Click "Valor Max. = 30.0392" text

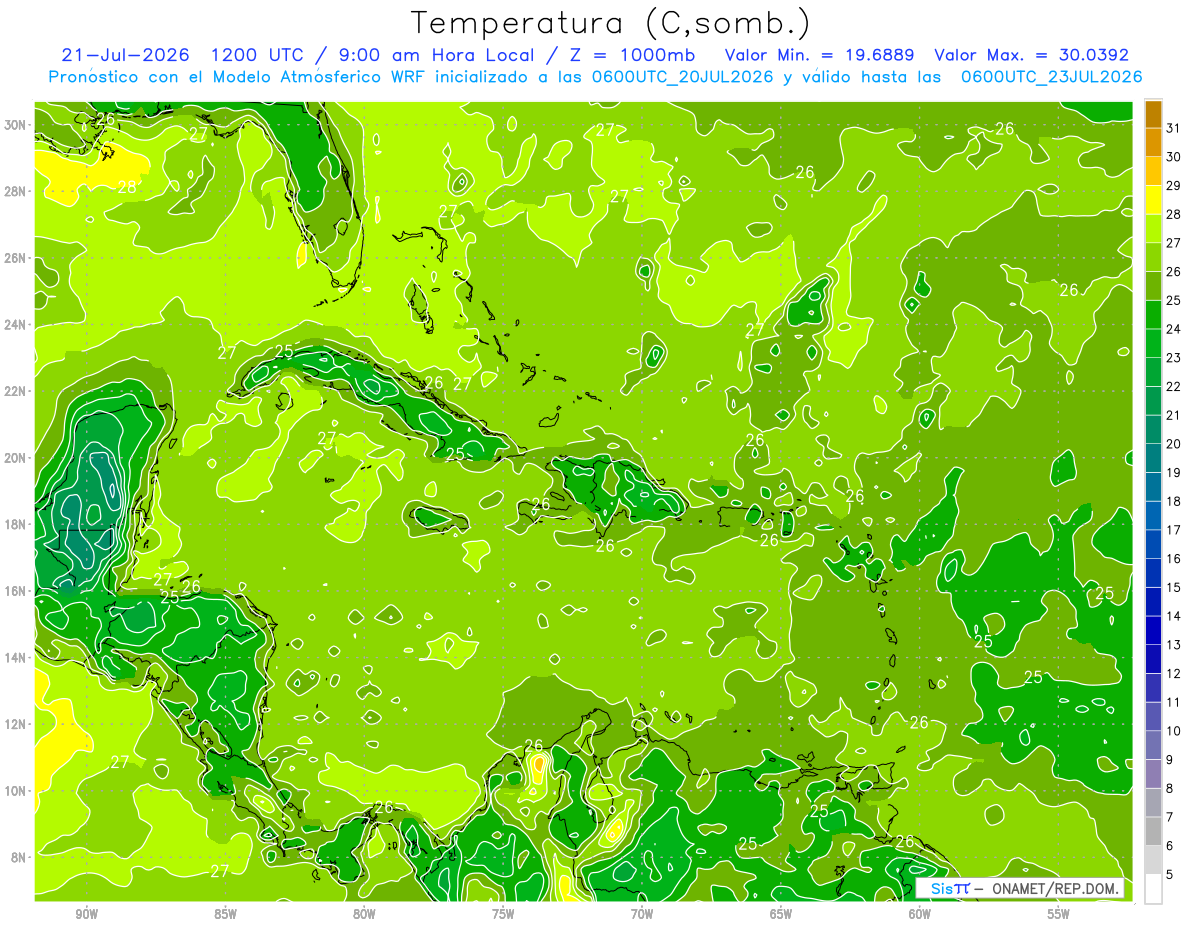click(1032, 55)
